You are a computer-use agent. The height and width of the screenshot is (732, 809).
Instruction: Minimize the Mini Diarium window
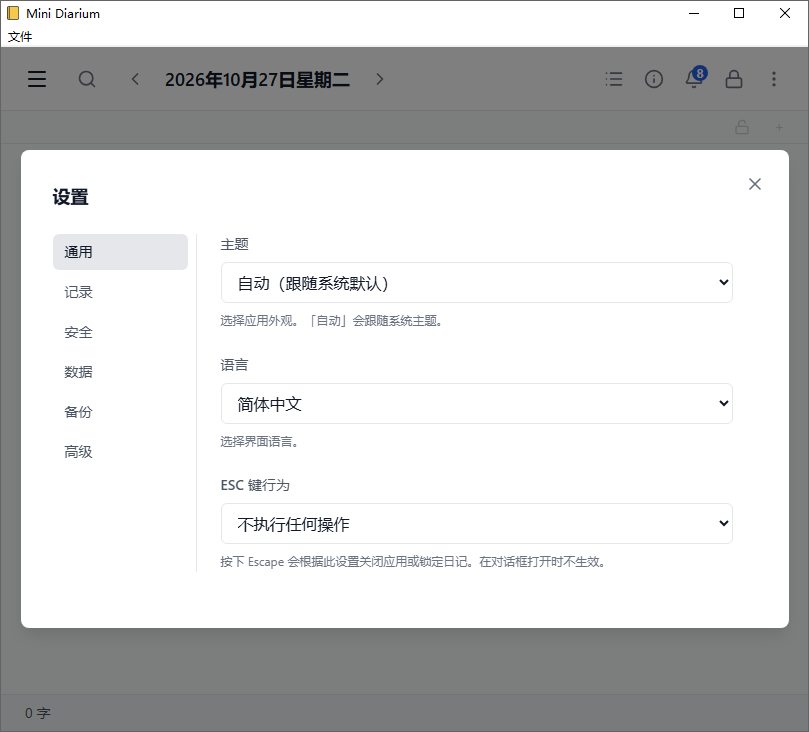coord(694,13)
